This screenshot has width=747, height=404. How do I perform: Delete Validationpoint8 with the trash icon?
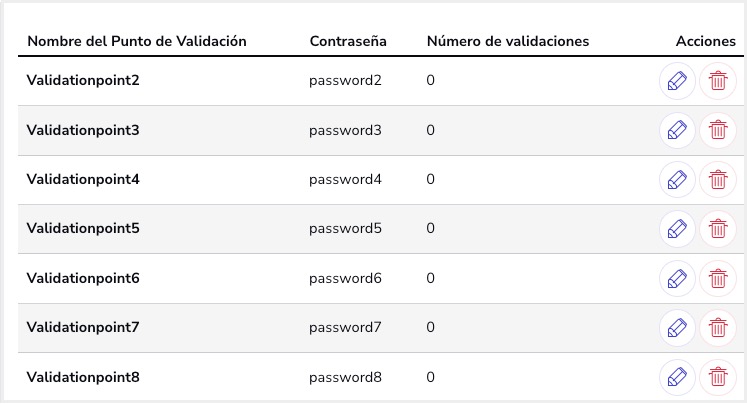point(718,377)
